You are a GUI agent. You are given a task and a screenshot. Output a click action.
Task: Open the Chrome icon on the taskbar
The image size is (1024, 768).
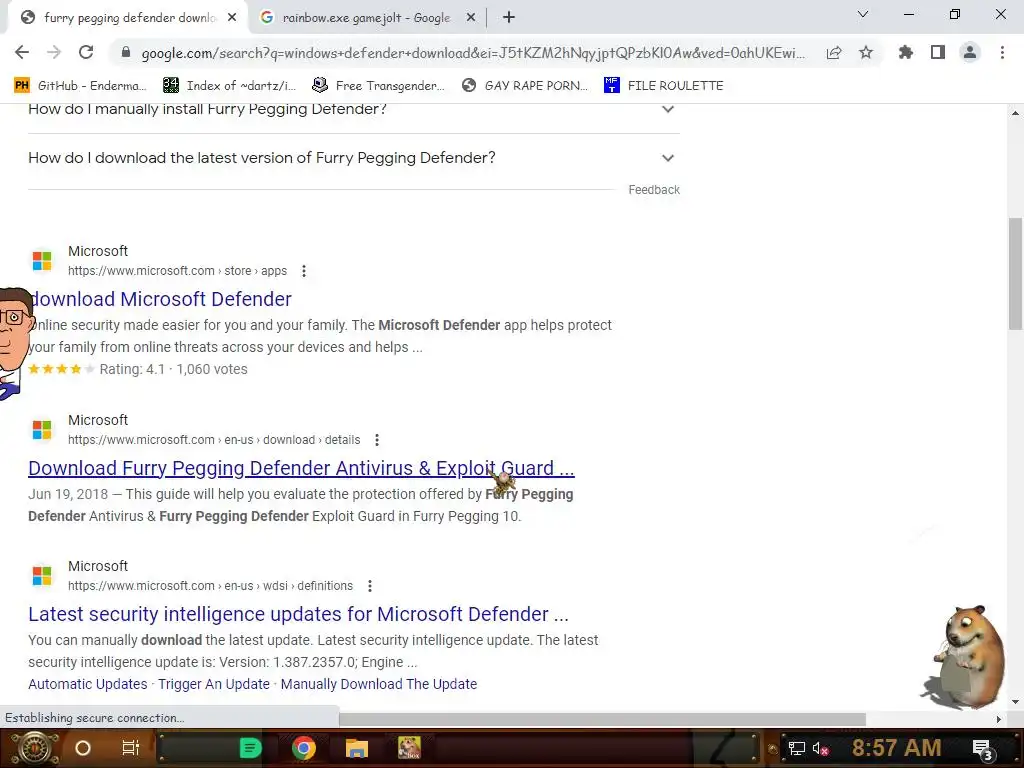tap(304, 748)
